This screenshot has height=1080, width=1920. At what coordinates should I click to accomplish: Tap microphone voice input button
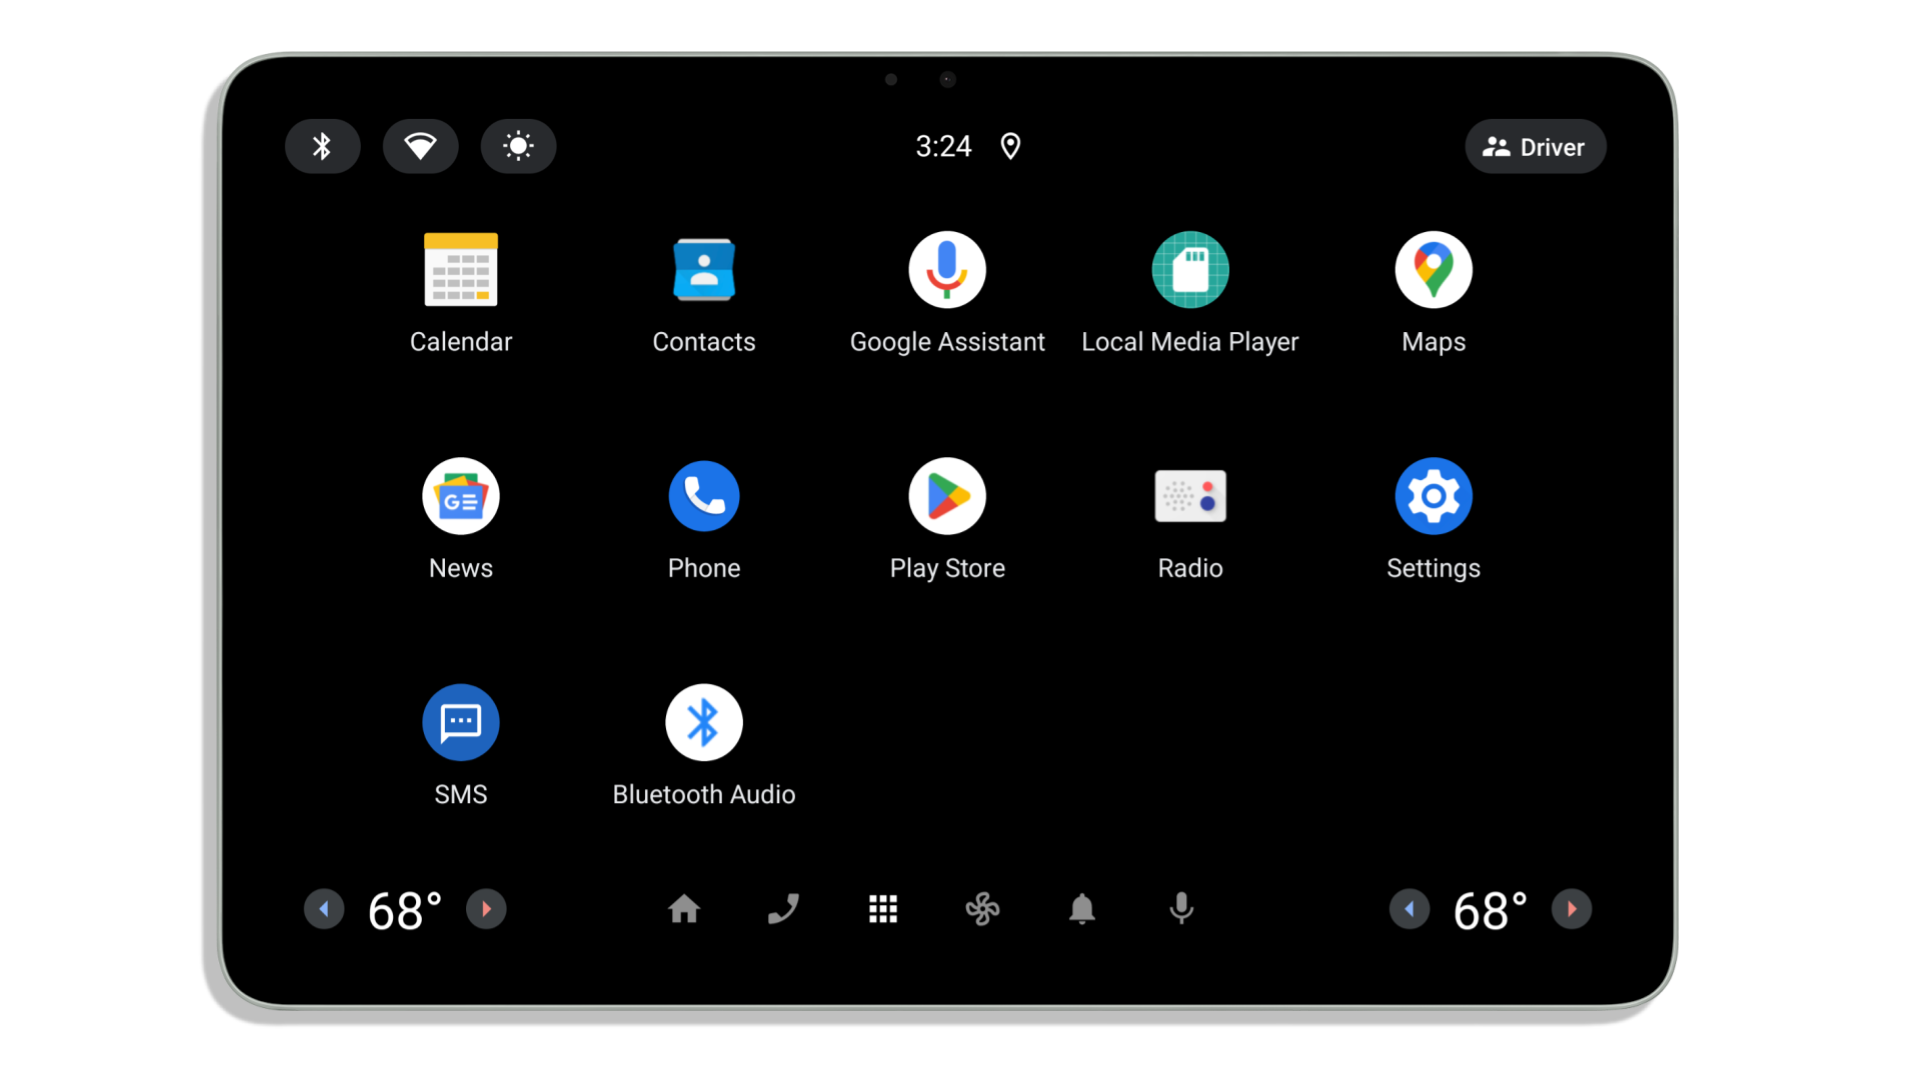pyautogui.click(x=1180, y=909)
